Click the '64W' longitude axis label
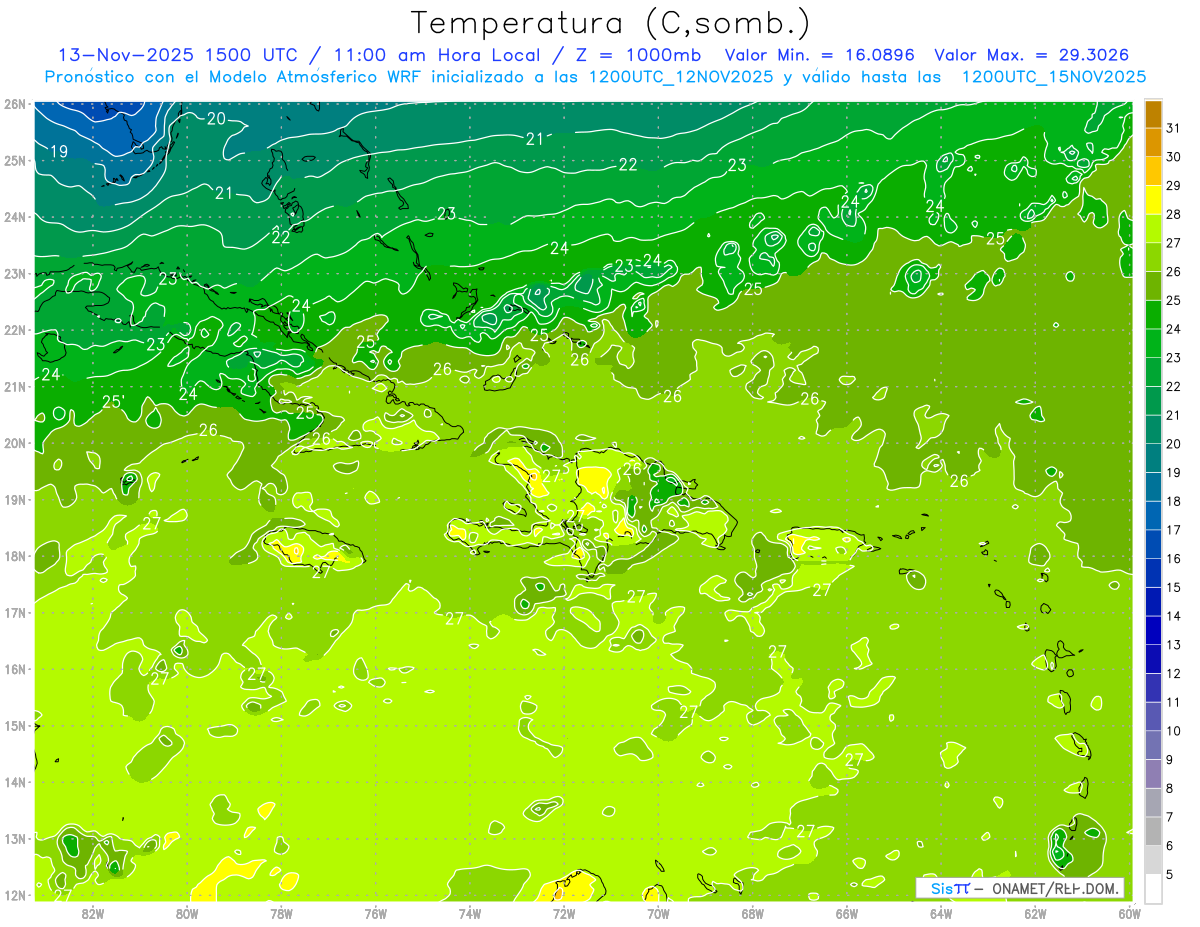Image resolution: width=1200 pixels, height=927 pixels. click(x=941, y=913)
